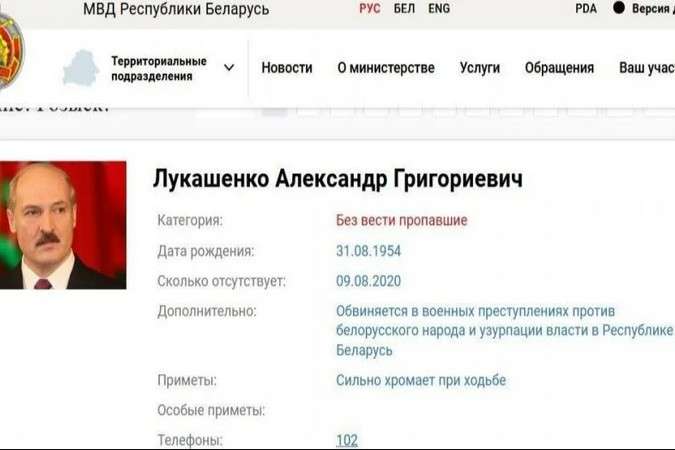Expand the chevron next to Территориальные подразделения
Screen dimensions: 675x450
point(229,68)
